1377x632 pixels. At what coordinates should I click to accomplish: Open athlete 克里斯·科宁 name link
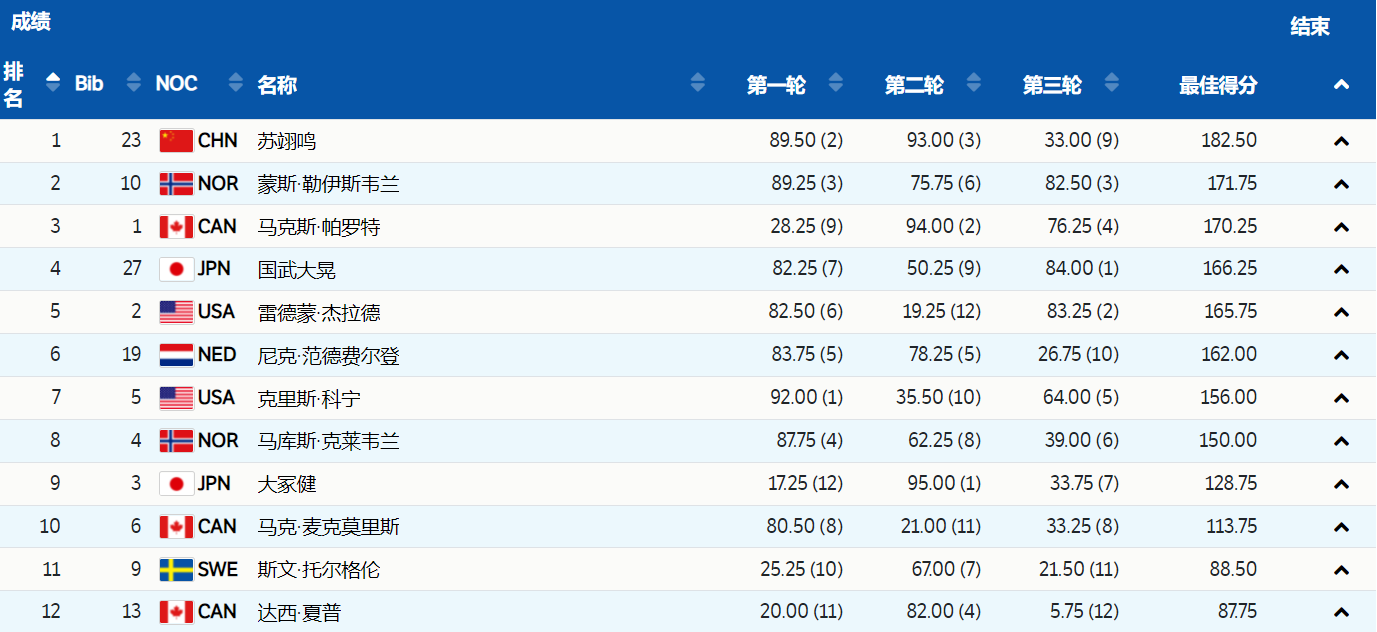309,399
